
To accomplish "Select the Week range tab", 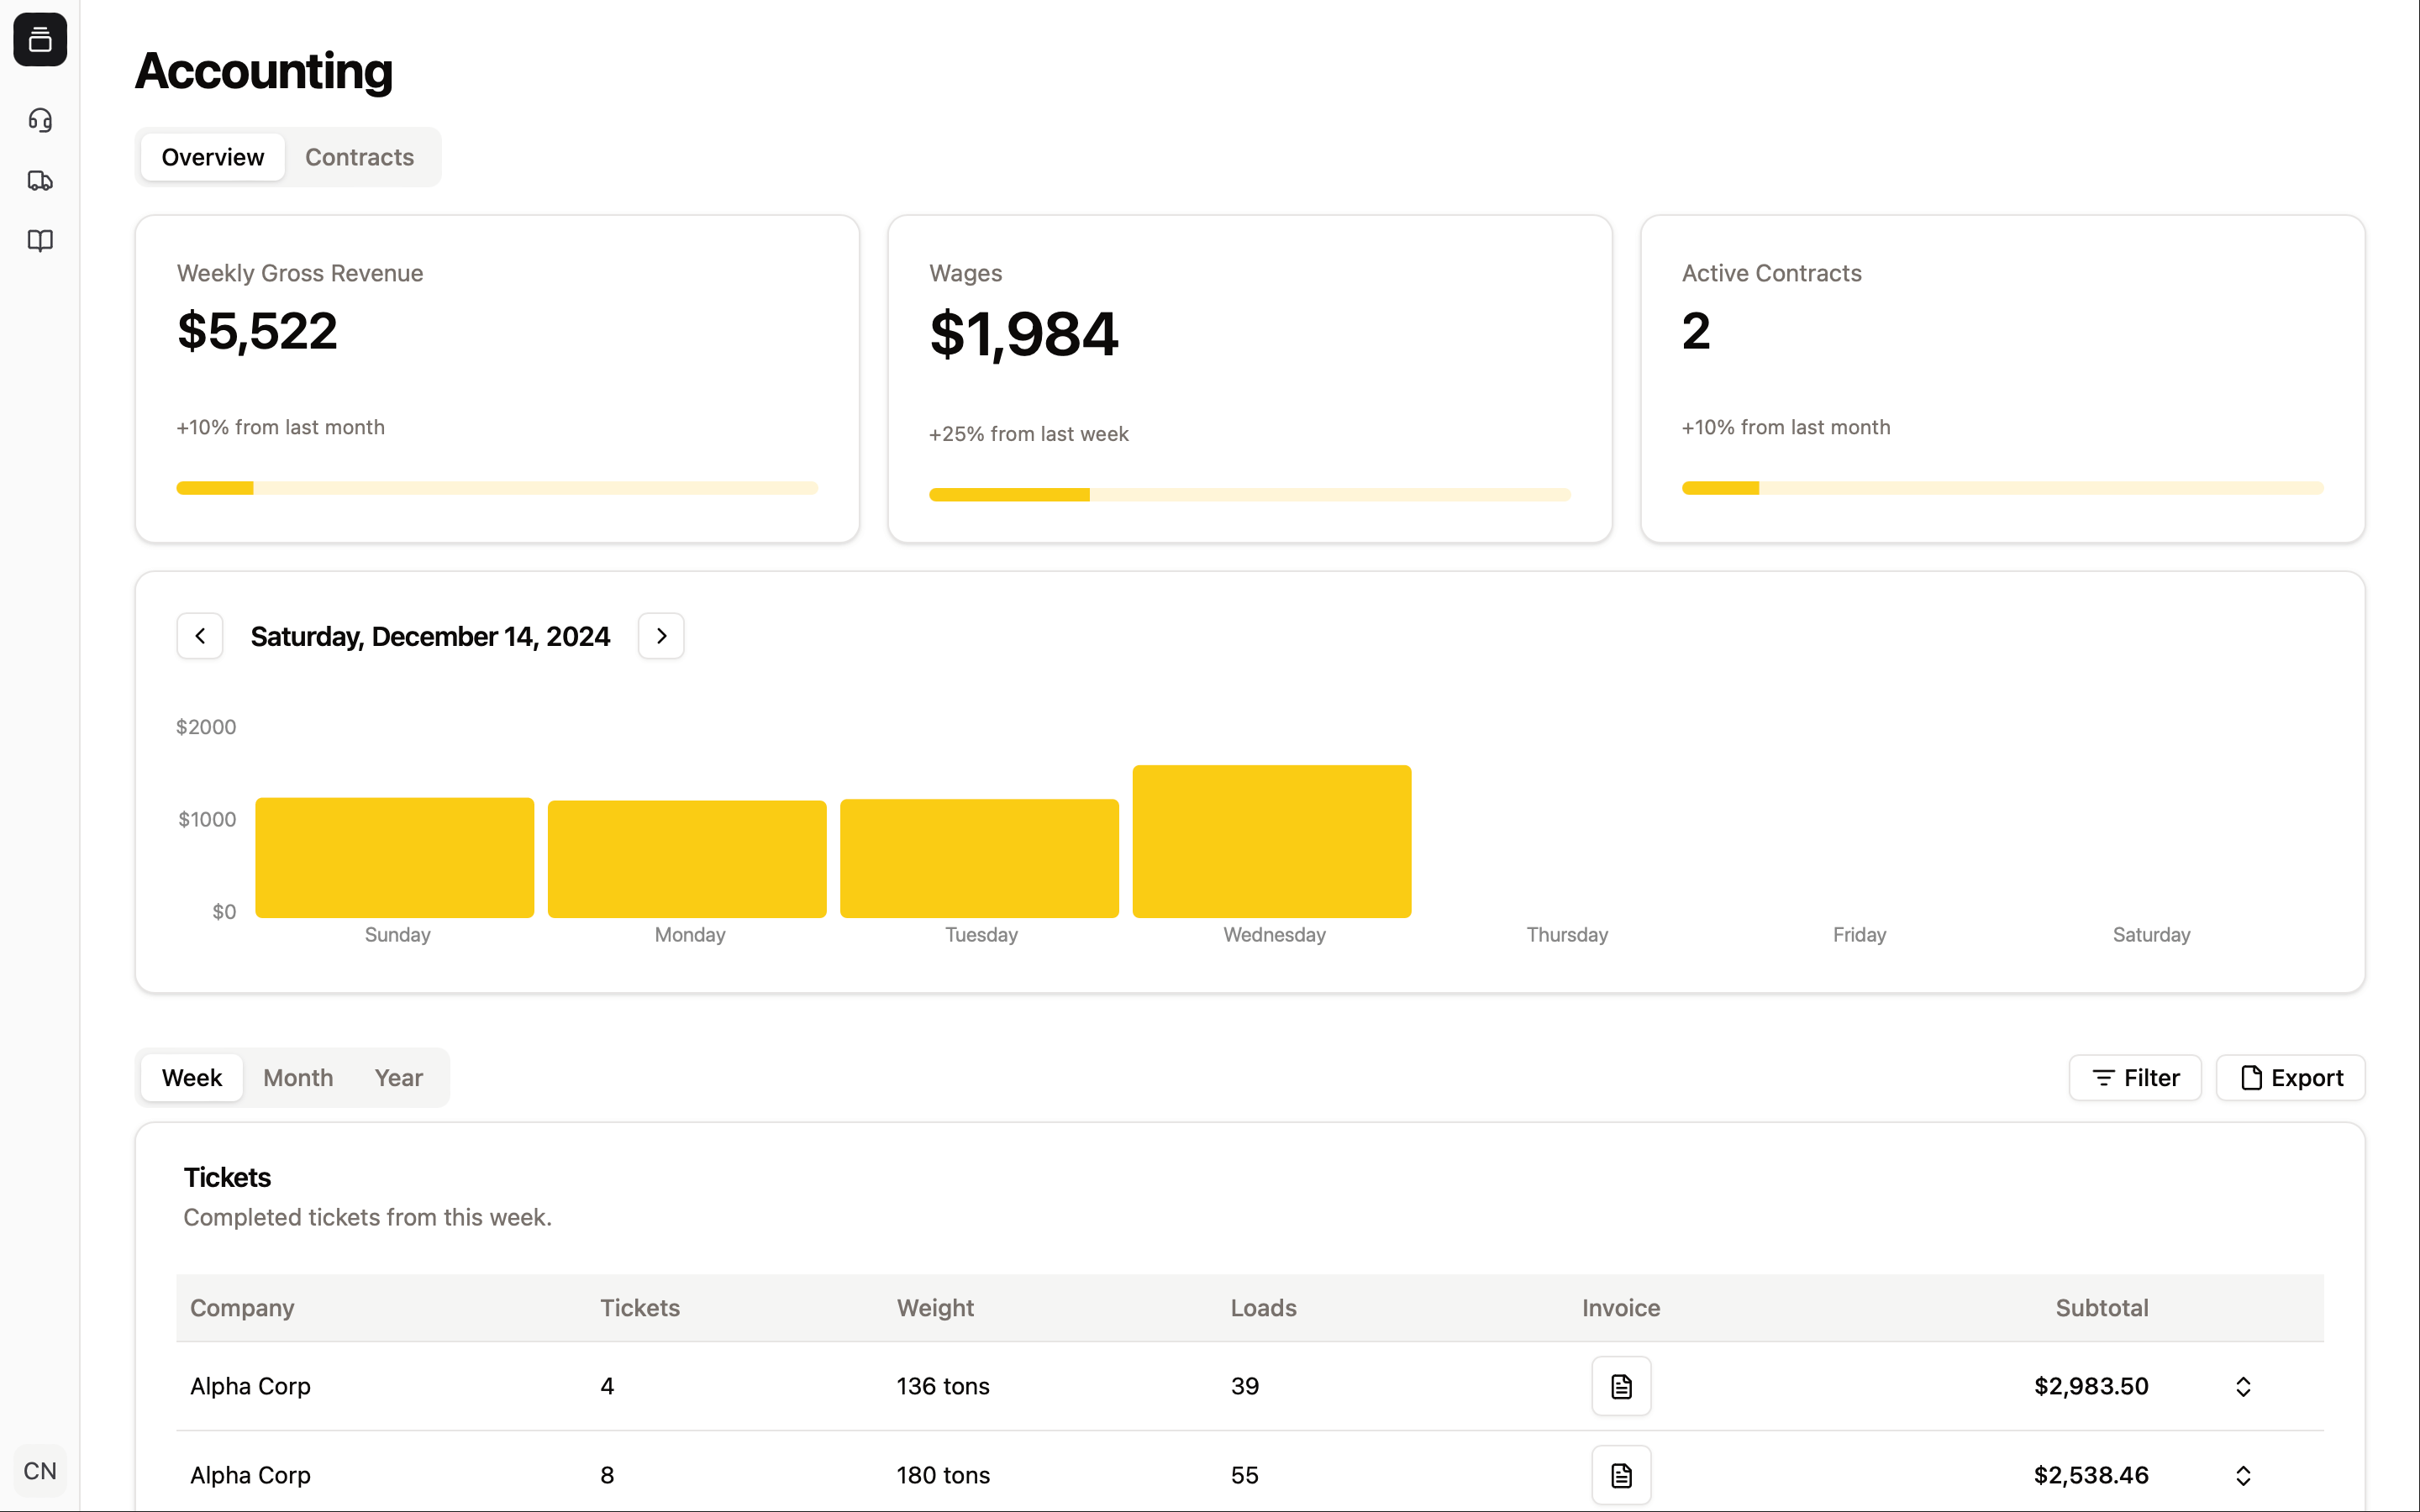I will [192, 1078].
